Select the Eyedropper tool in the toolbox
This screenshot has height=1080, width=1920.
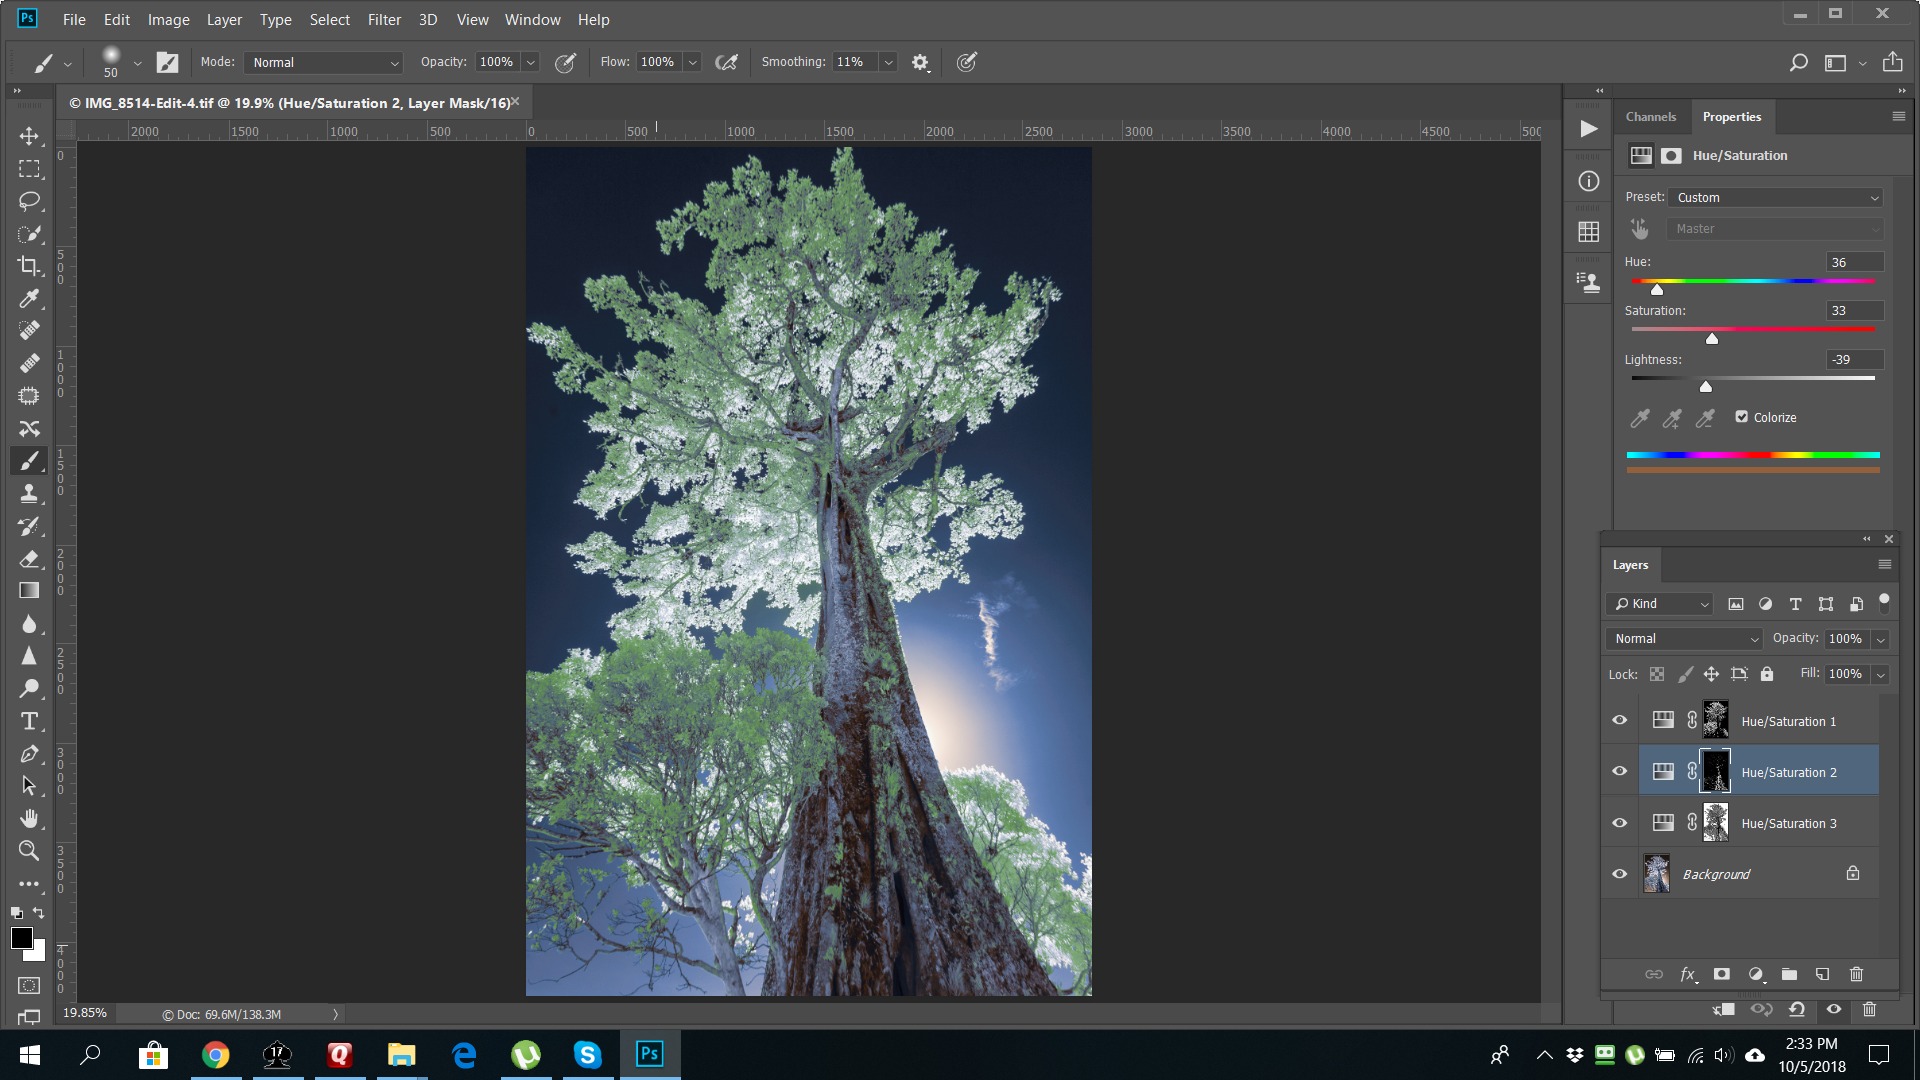coord(29,299)
